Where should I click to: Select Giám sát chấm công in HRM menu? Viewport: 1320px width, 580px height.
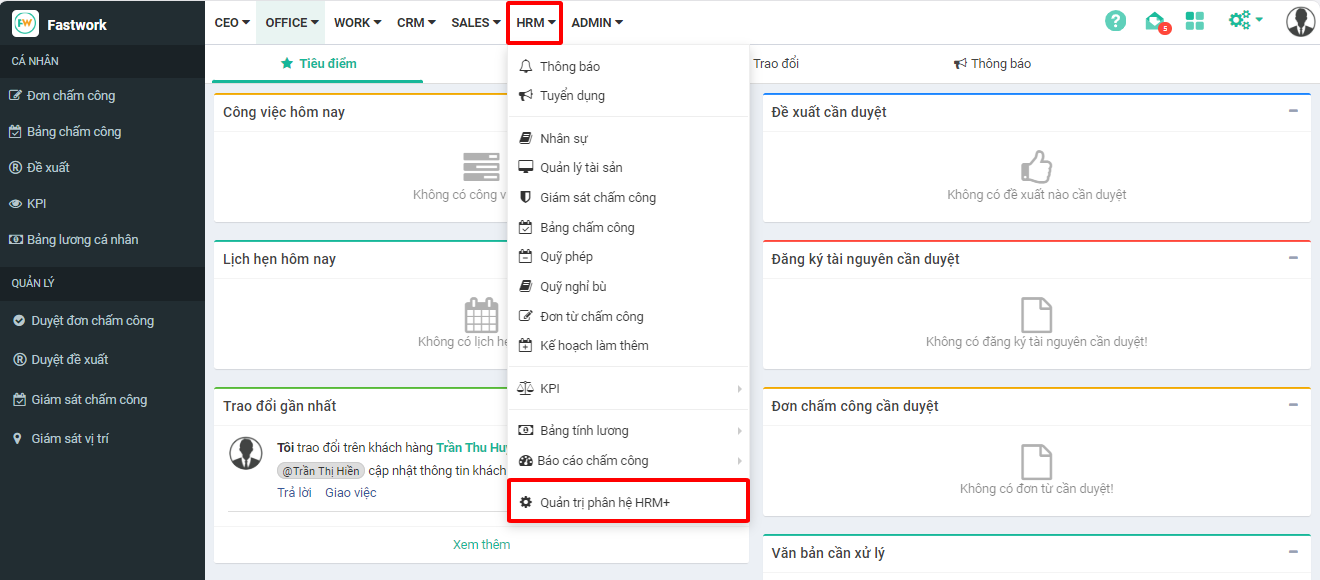(597, 198)
